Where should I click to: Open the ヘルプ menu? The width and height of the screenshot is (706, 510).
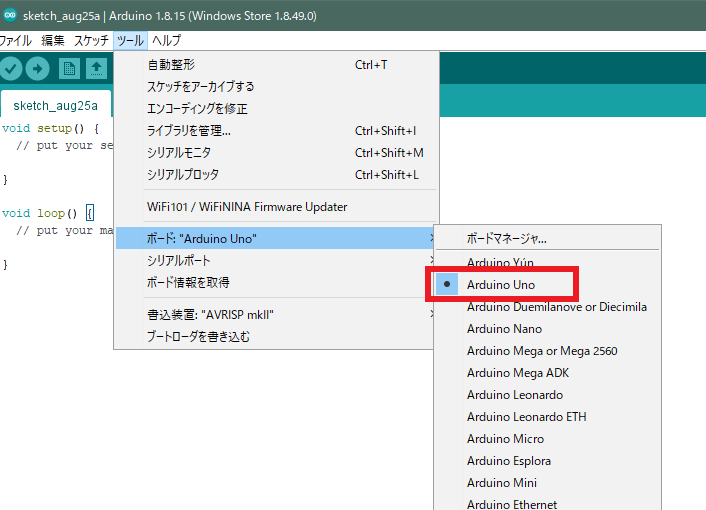pyautogui.click(x=166, y=41)
